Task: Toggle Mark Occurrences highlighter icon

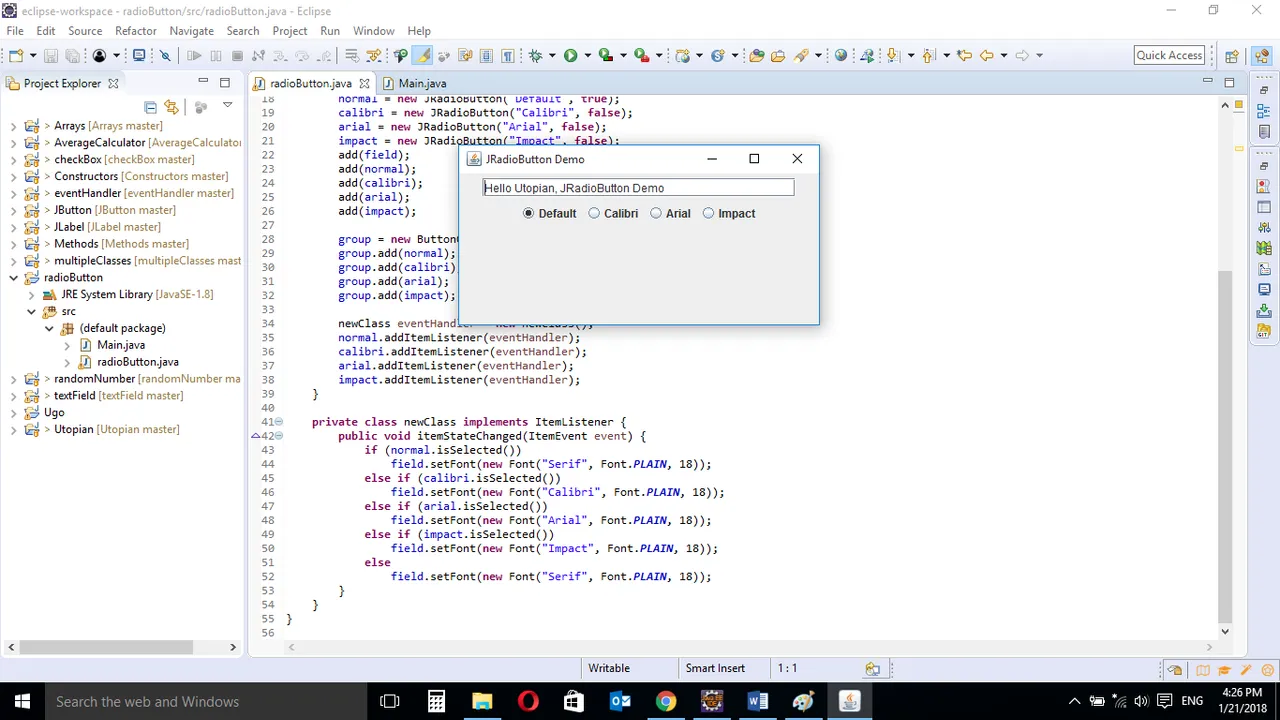Action: point(423,56)
